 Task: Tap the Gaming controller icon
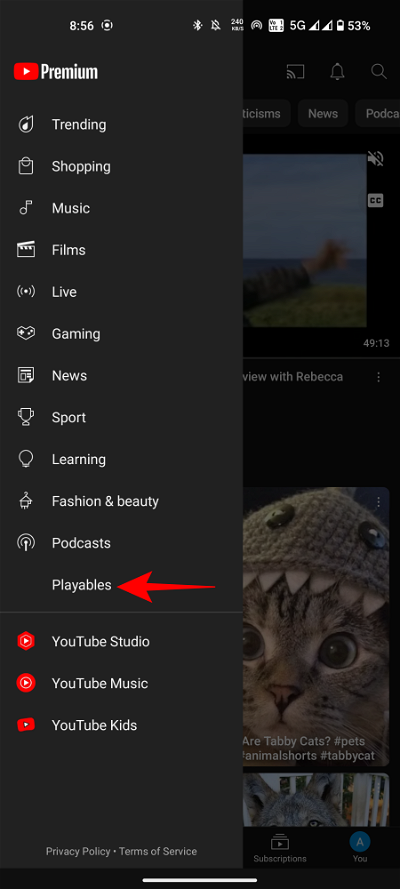(25, 334)
